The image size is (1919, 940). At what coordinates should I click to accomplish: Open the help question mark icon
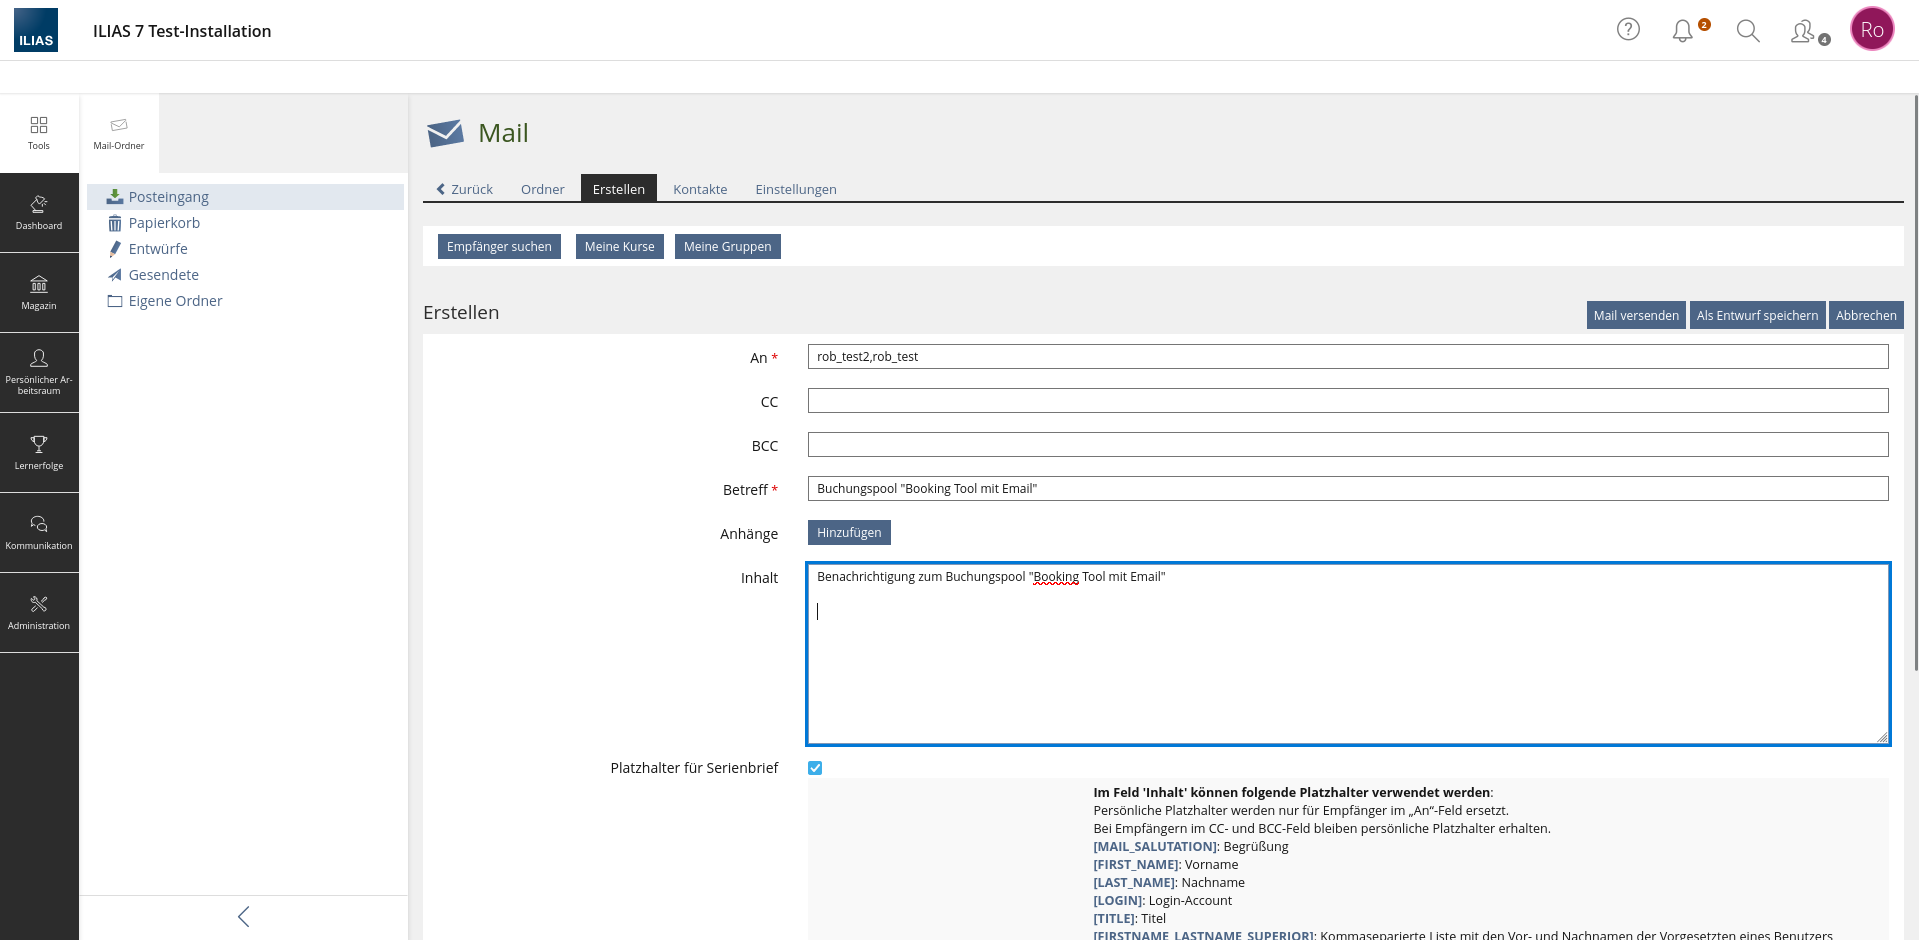point(1628,30)
